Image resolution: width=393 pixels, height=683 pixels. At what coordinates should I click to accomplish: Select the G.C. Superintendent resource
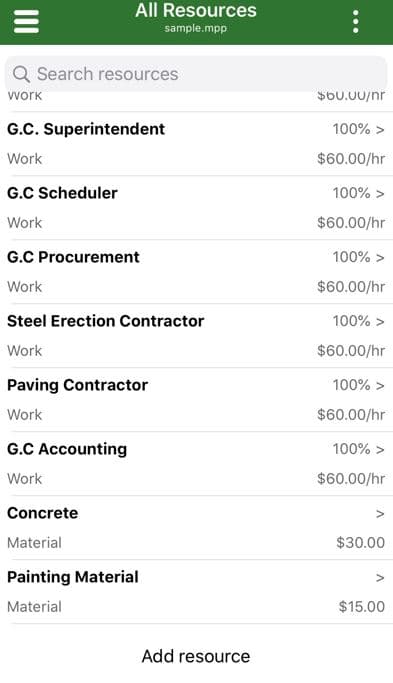point(196,144)
